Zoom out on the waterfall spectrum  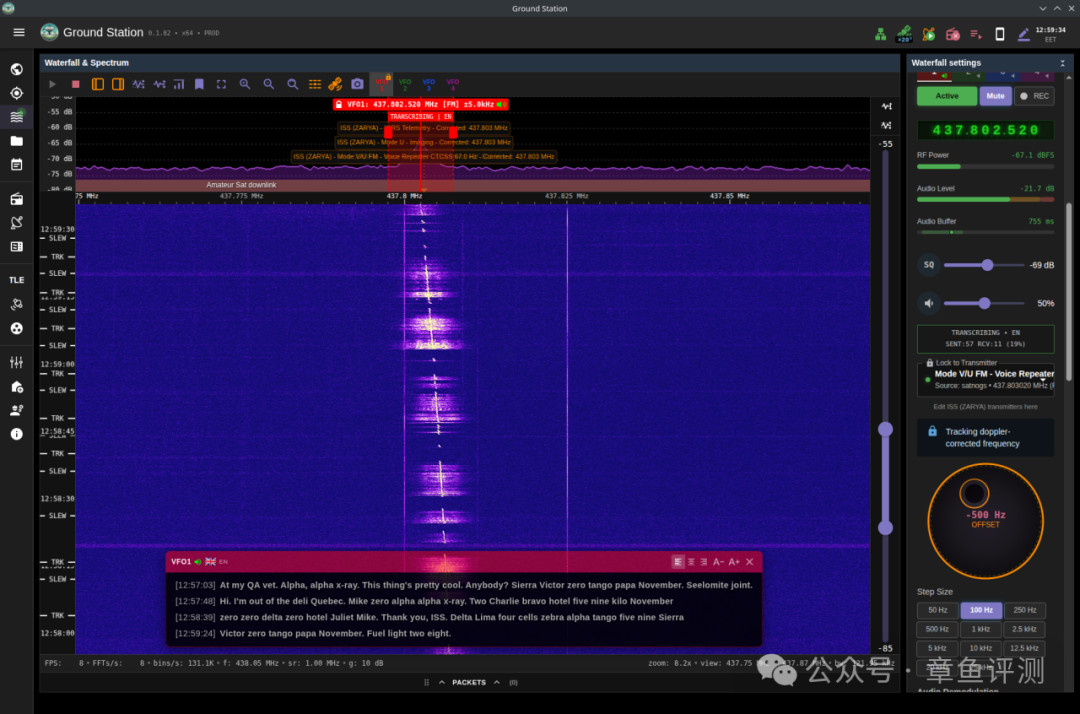(269, 84)
